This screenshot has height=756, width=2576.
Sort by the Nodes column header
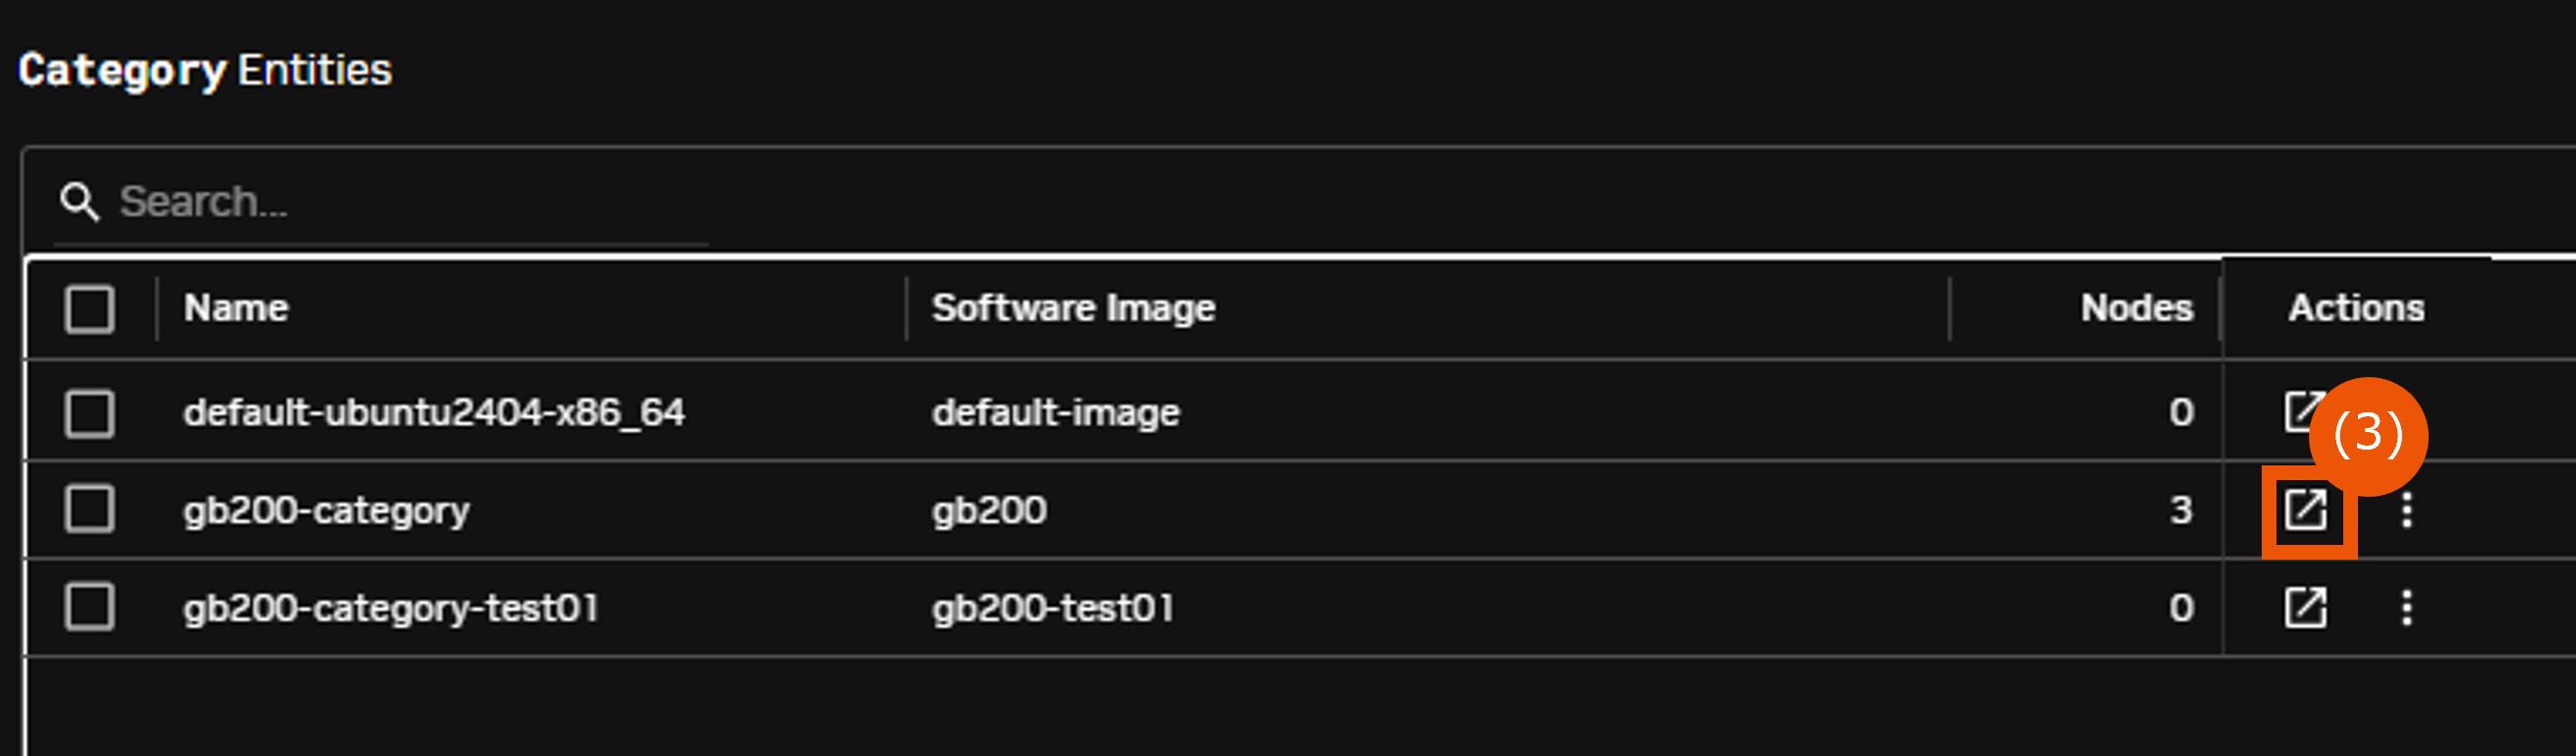click(2137, 308)
